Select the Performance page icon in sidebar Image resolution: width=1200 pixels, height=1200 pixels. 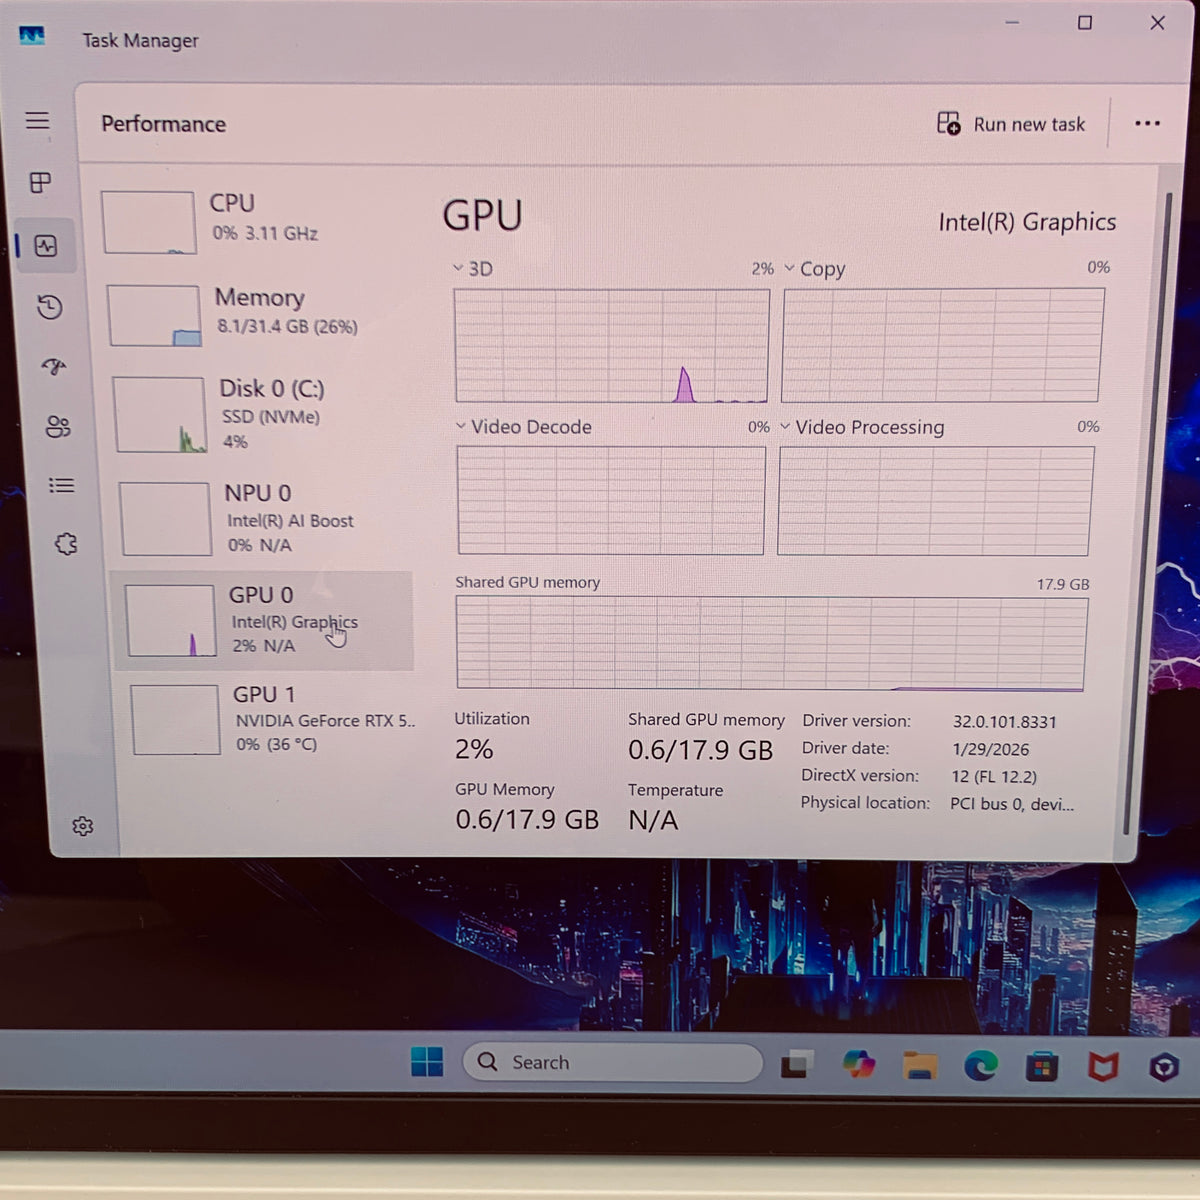46,246
